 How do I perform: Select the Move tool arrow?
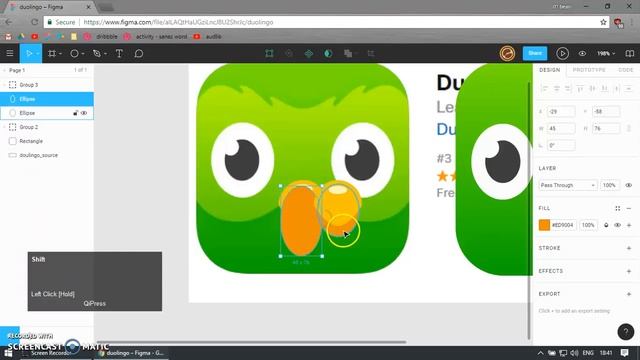point(29,53)
